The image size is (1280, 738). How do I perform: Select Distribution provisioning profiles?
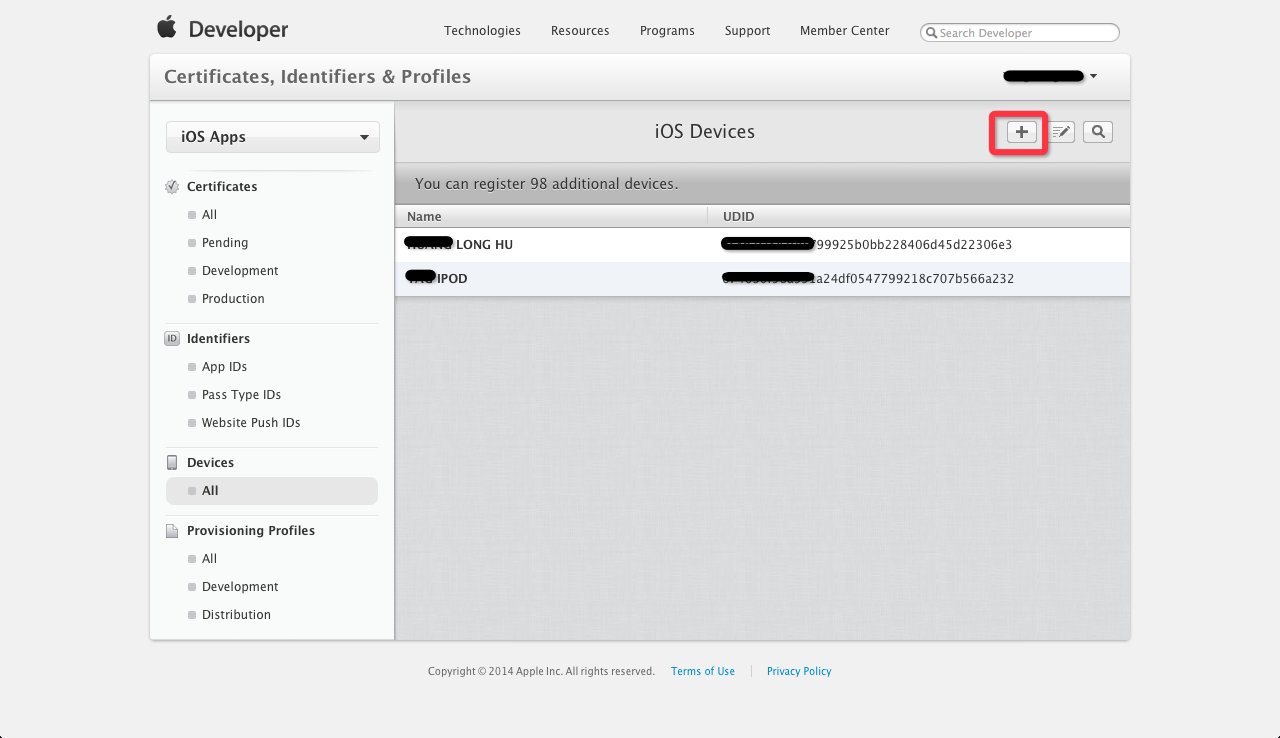click(x=236, y=615)
